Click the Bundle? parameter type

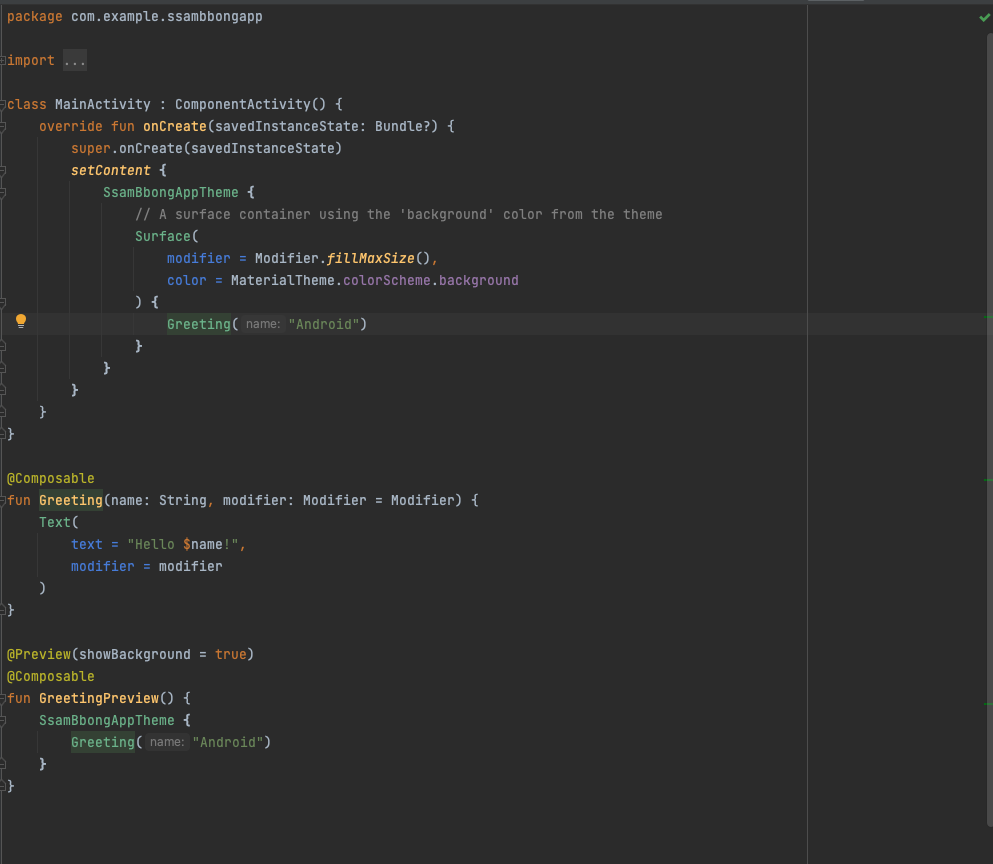(x=402, y=127)
